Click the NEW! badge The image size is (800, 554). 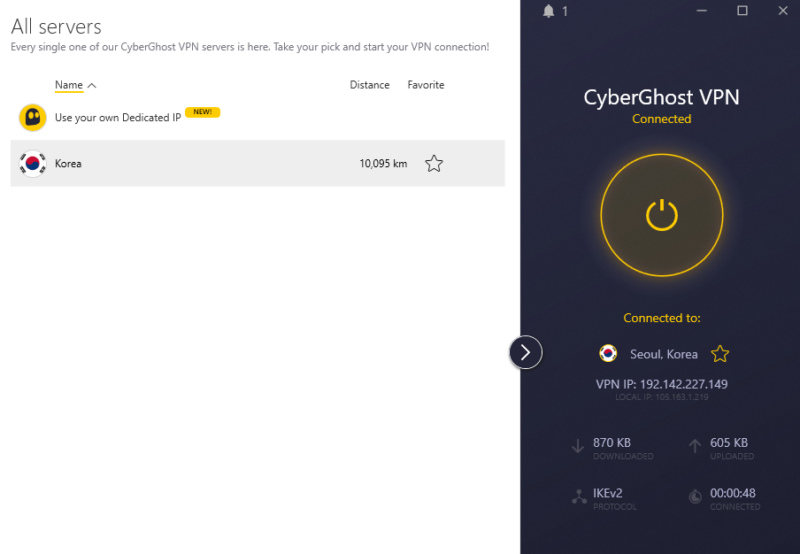tap(203, 112)
